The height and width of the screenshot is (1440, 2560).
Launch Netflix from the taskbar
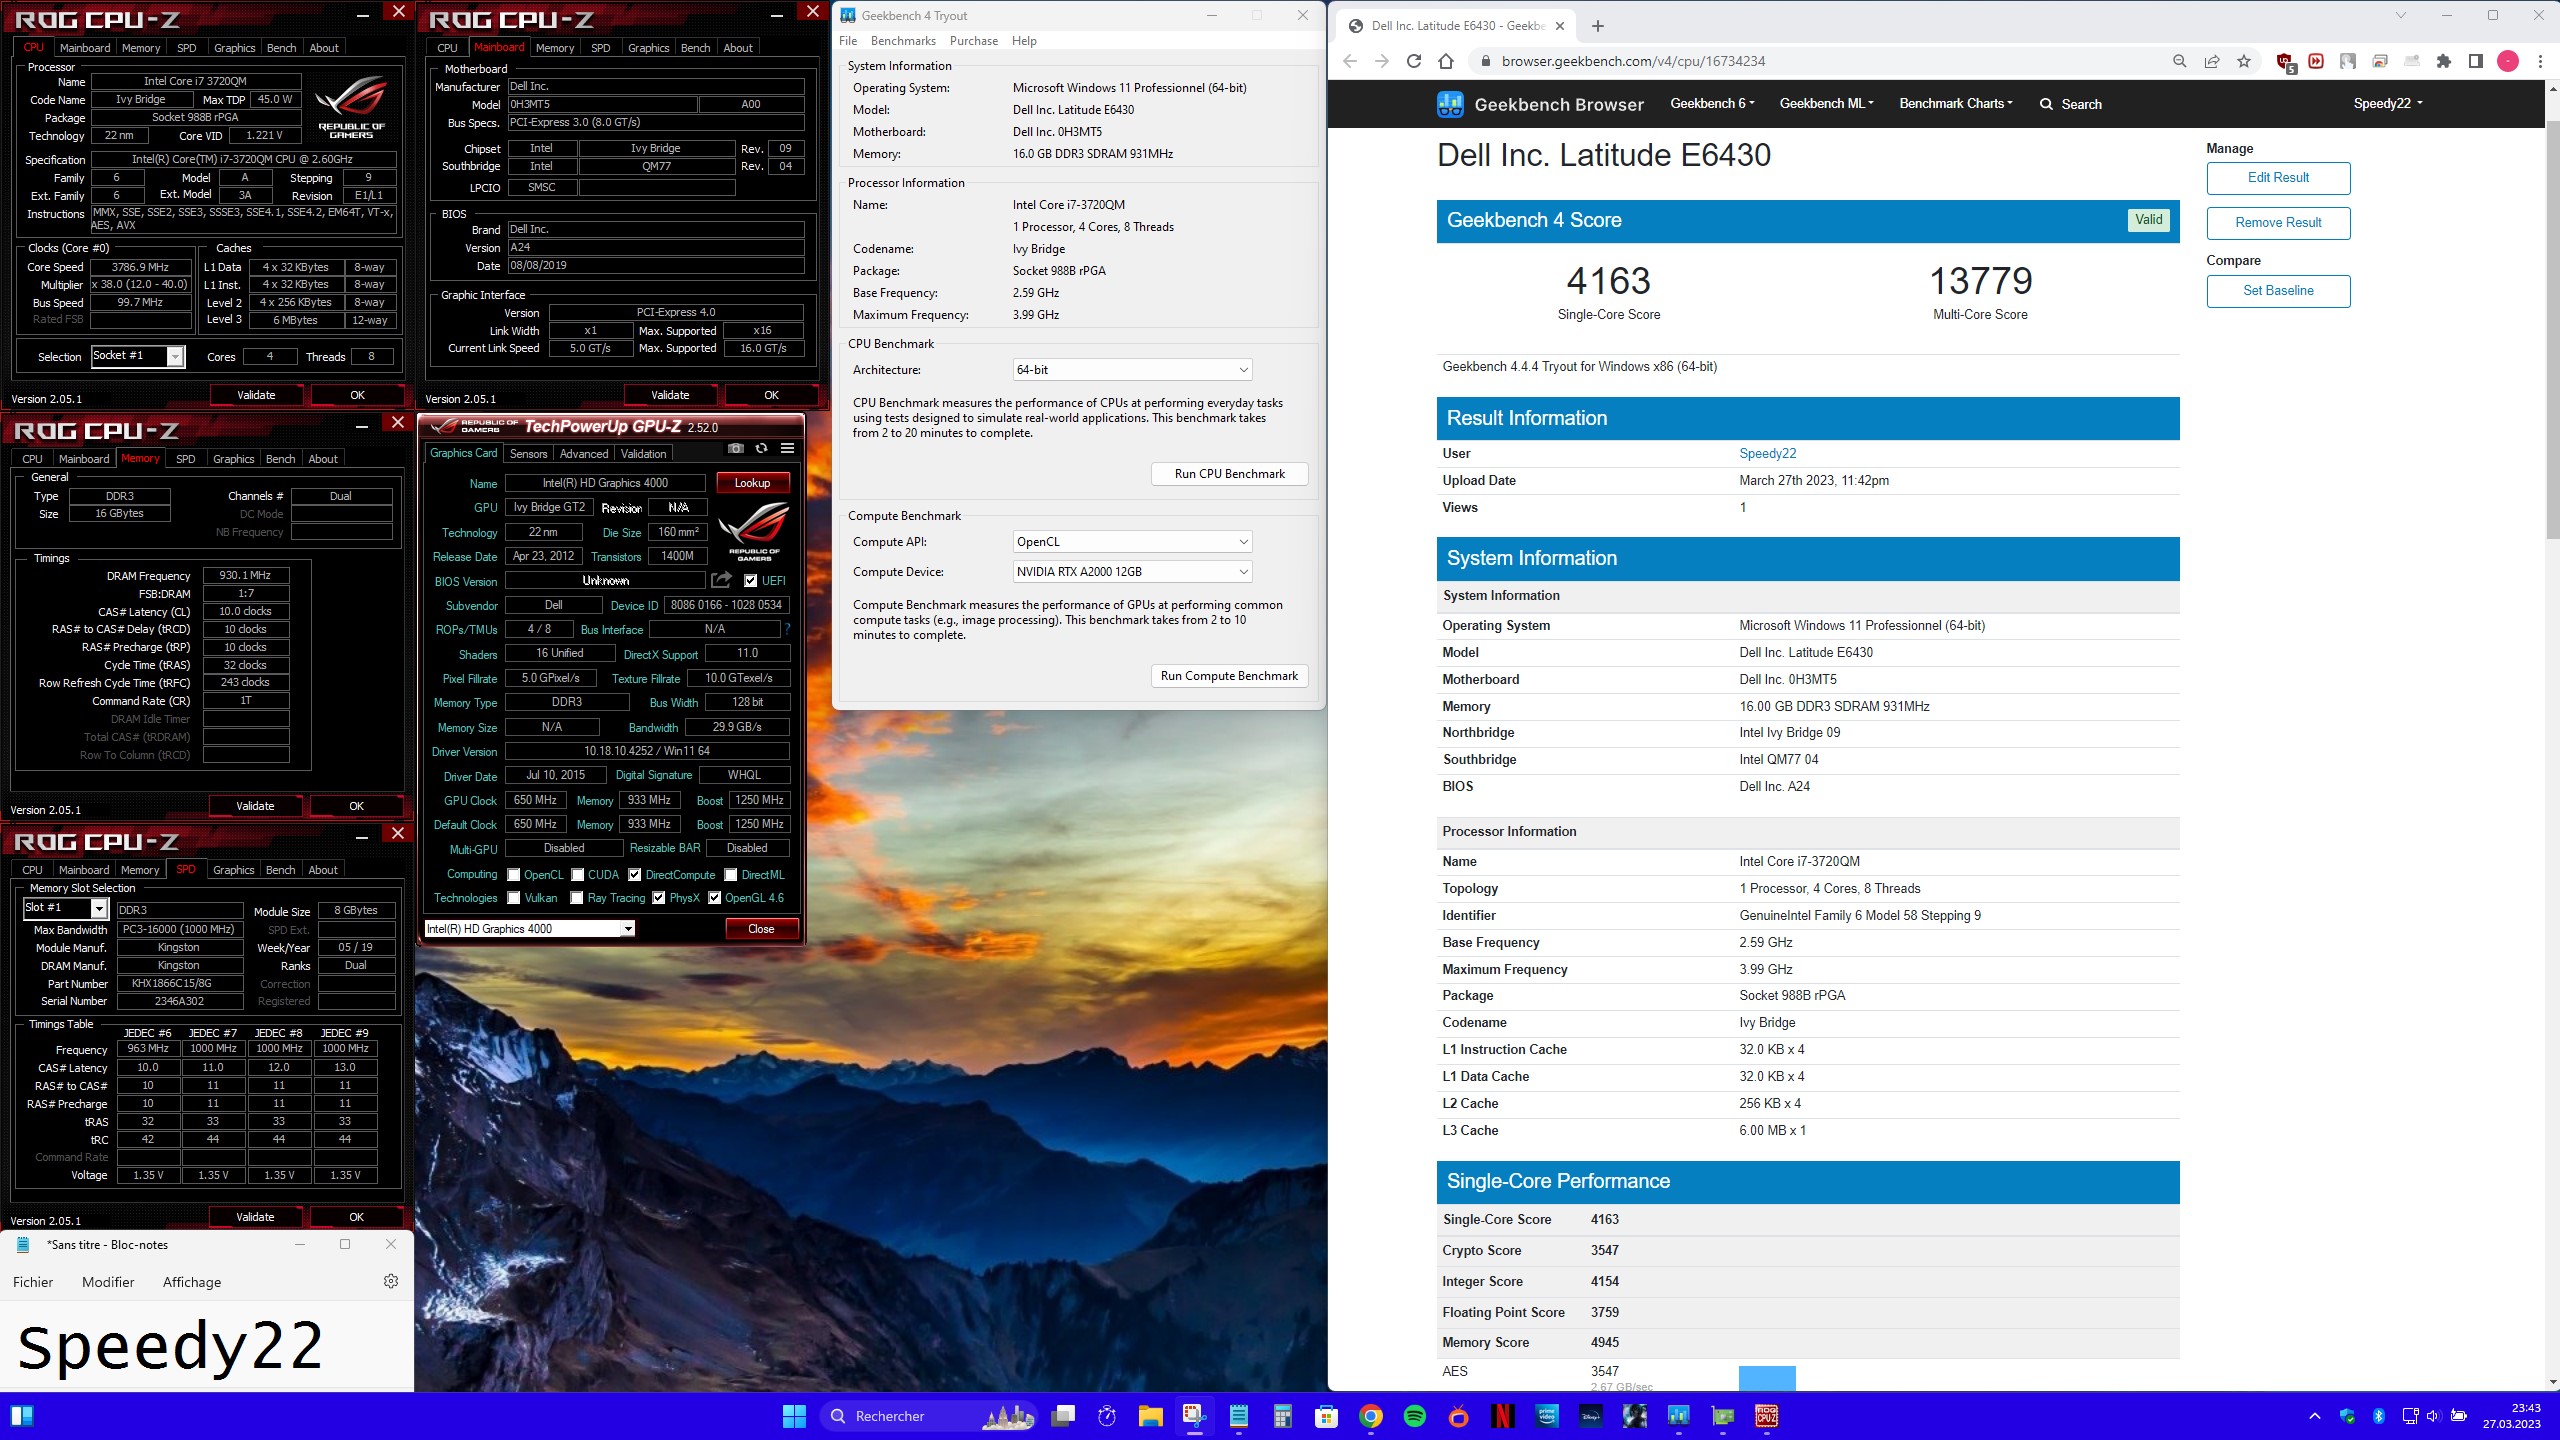(1502, 1416)
